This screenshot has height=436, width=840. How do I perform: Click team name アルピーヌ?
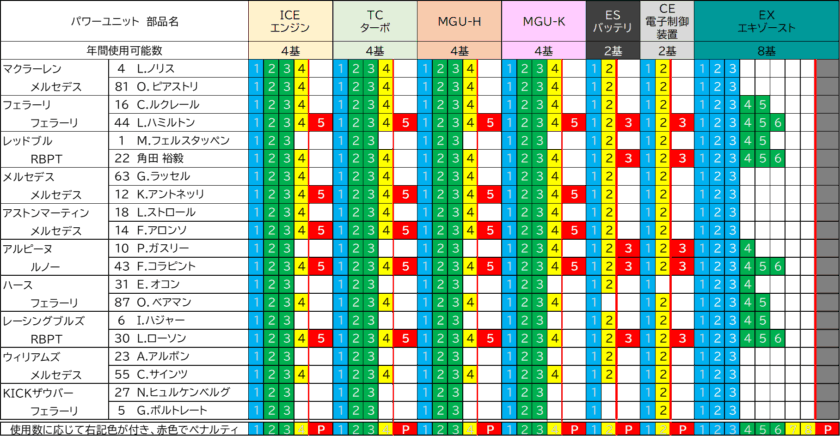[27, 249]
